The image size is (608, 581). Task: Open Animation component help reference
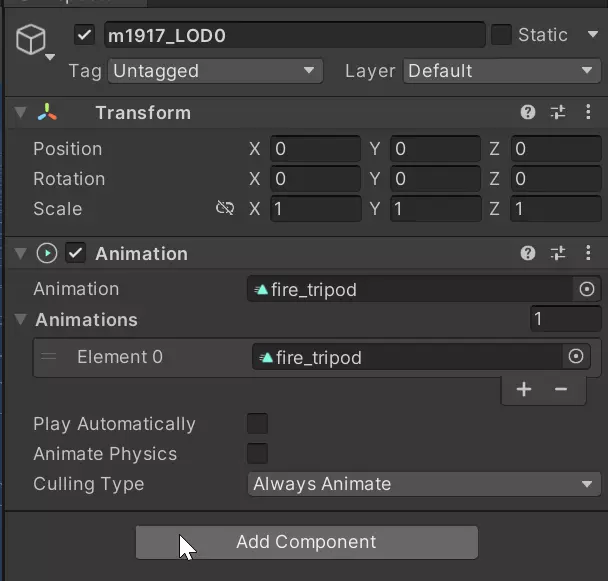click(528, 254)
